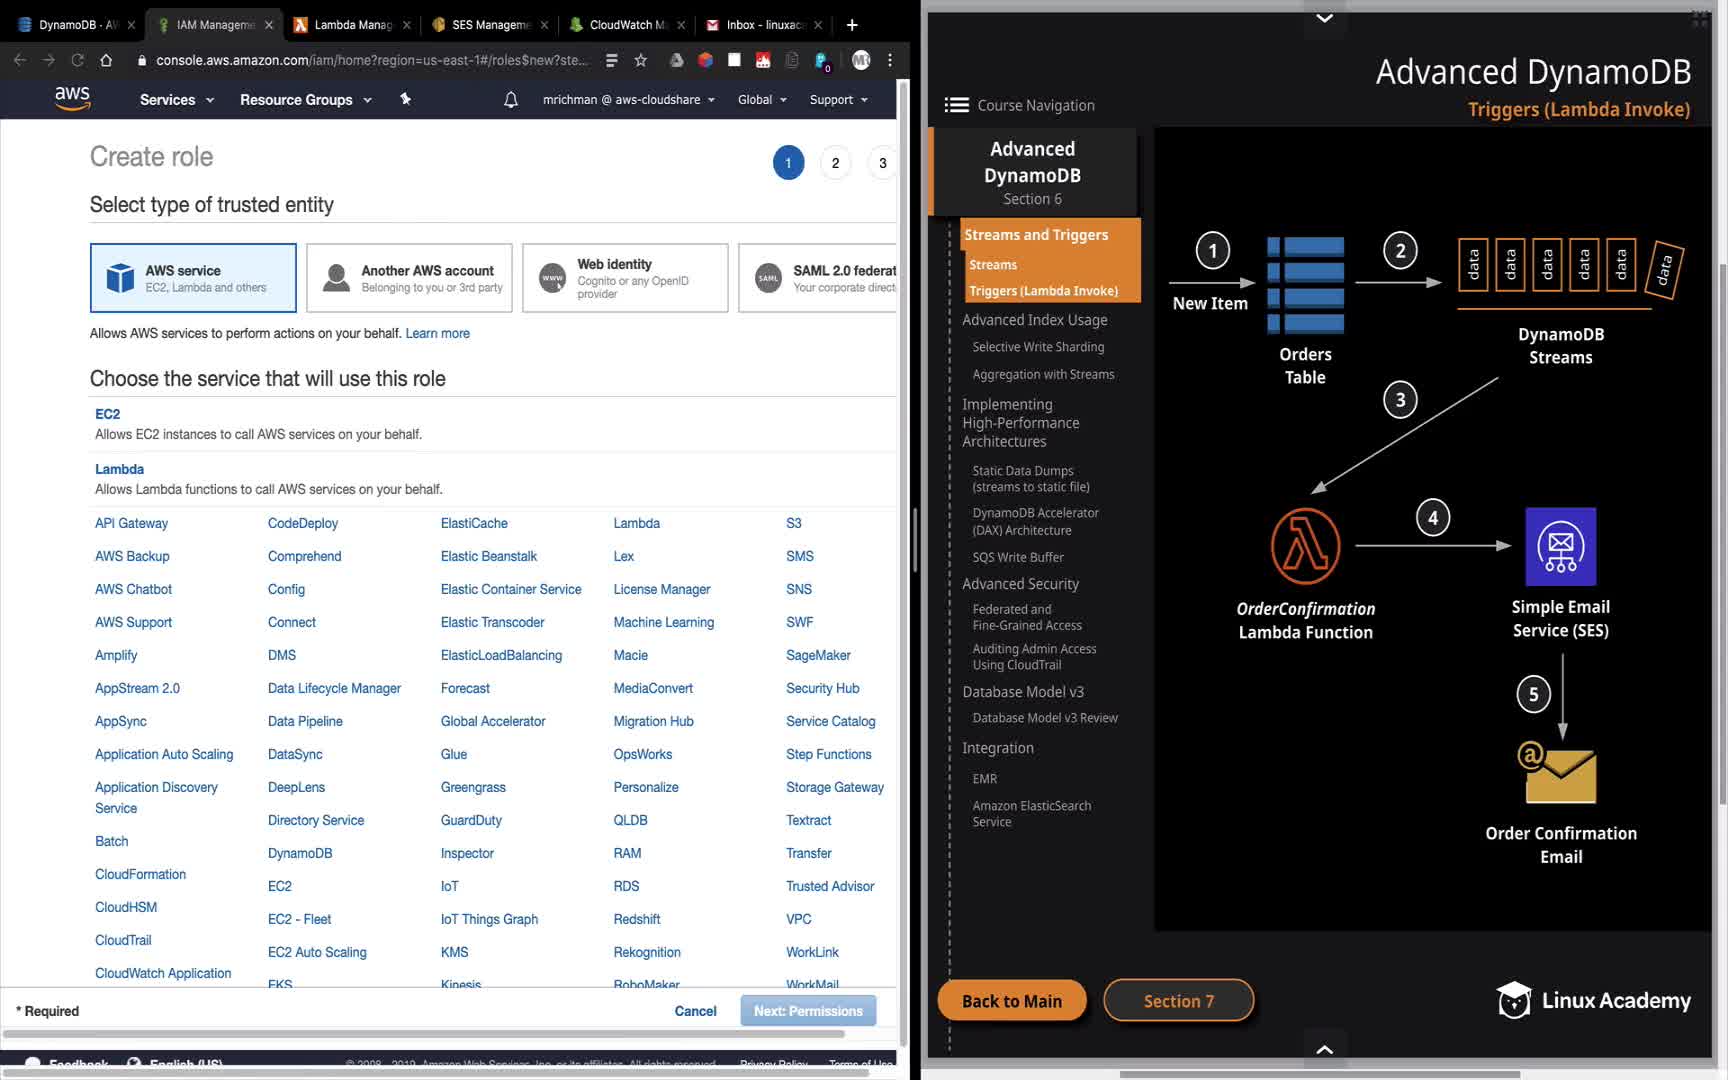Open the Services dropdown

[x=177, y=100]
